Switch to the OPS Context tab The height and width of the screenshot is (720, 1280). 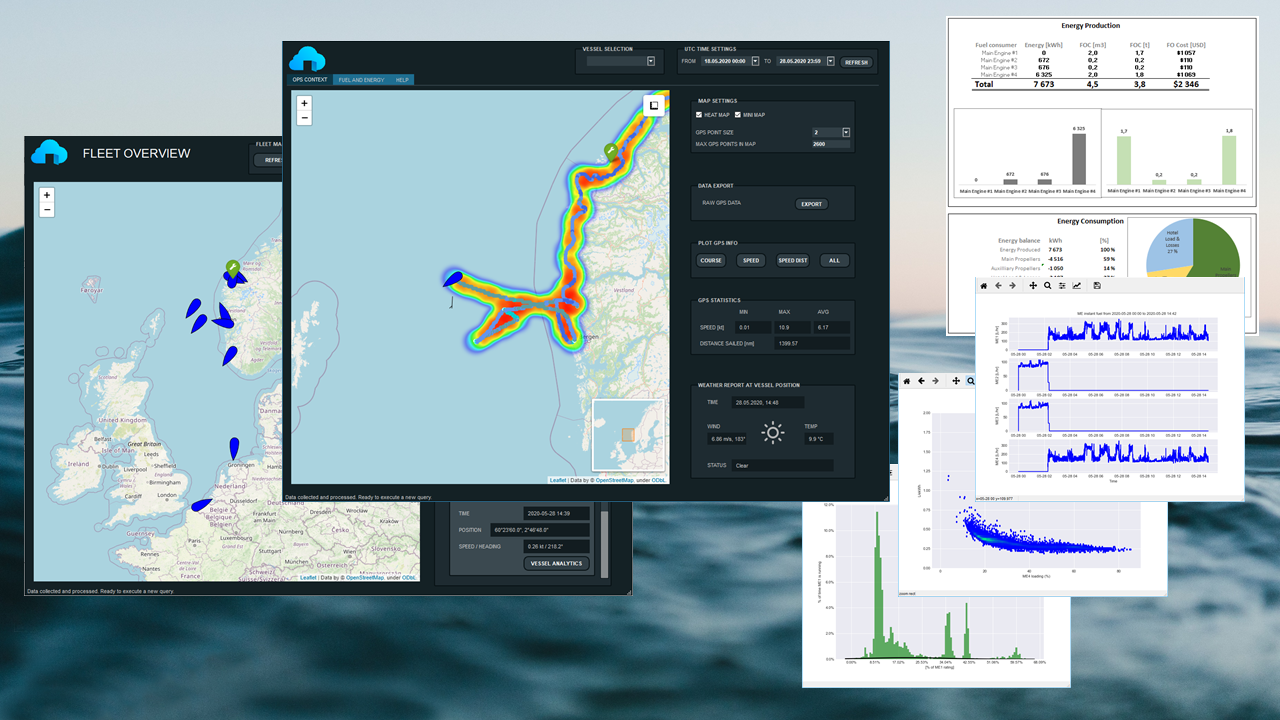[x=309, y=80]
